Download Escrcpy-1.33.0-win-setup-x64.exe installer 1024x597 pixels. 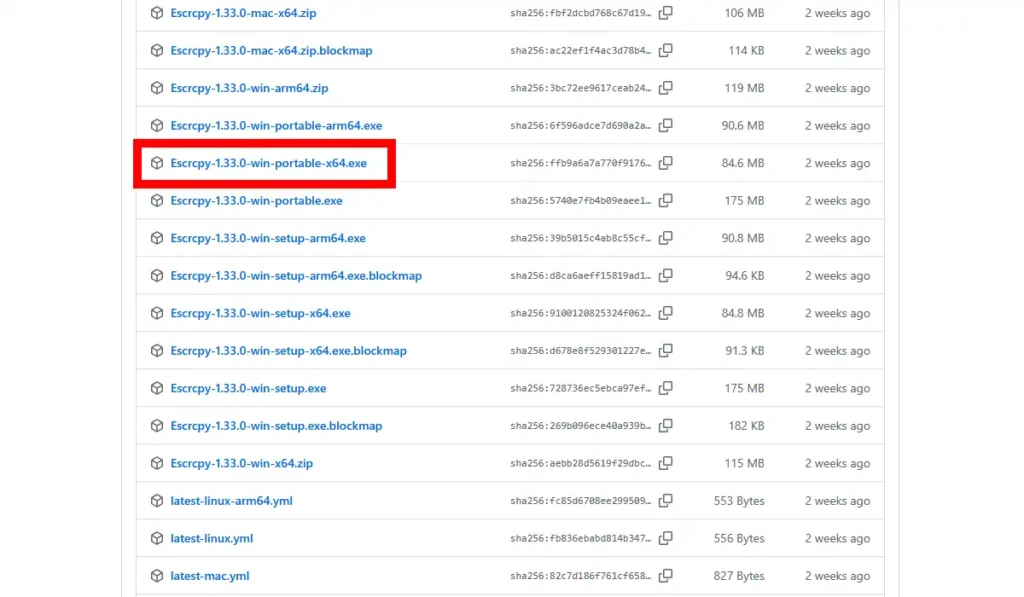[260, 313]
